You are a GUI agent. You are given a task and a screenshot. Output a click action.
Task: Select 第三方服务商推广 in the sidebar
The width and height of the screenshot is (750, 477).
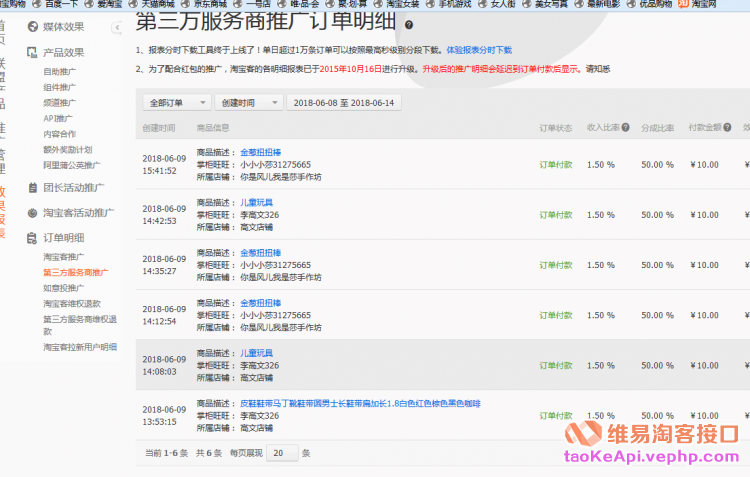tap(76, 273)
